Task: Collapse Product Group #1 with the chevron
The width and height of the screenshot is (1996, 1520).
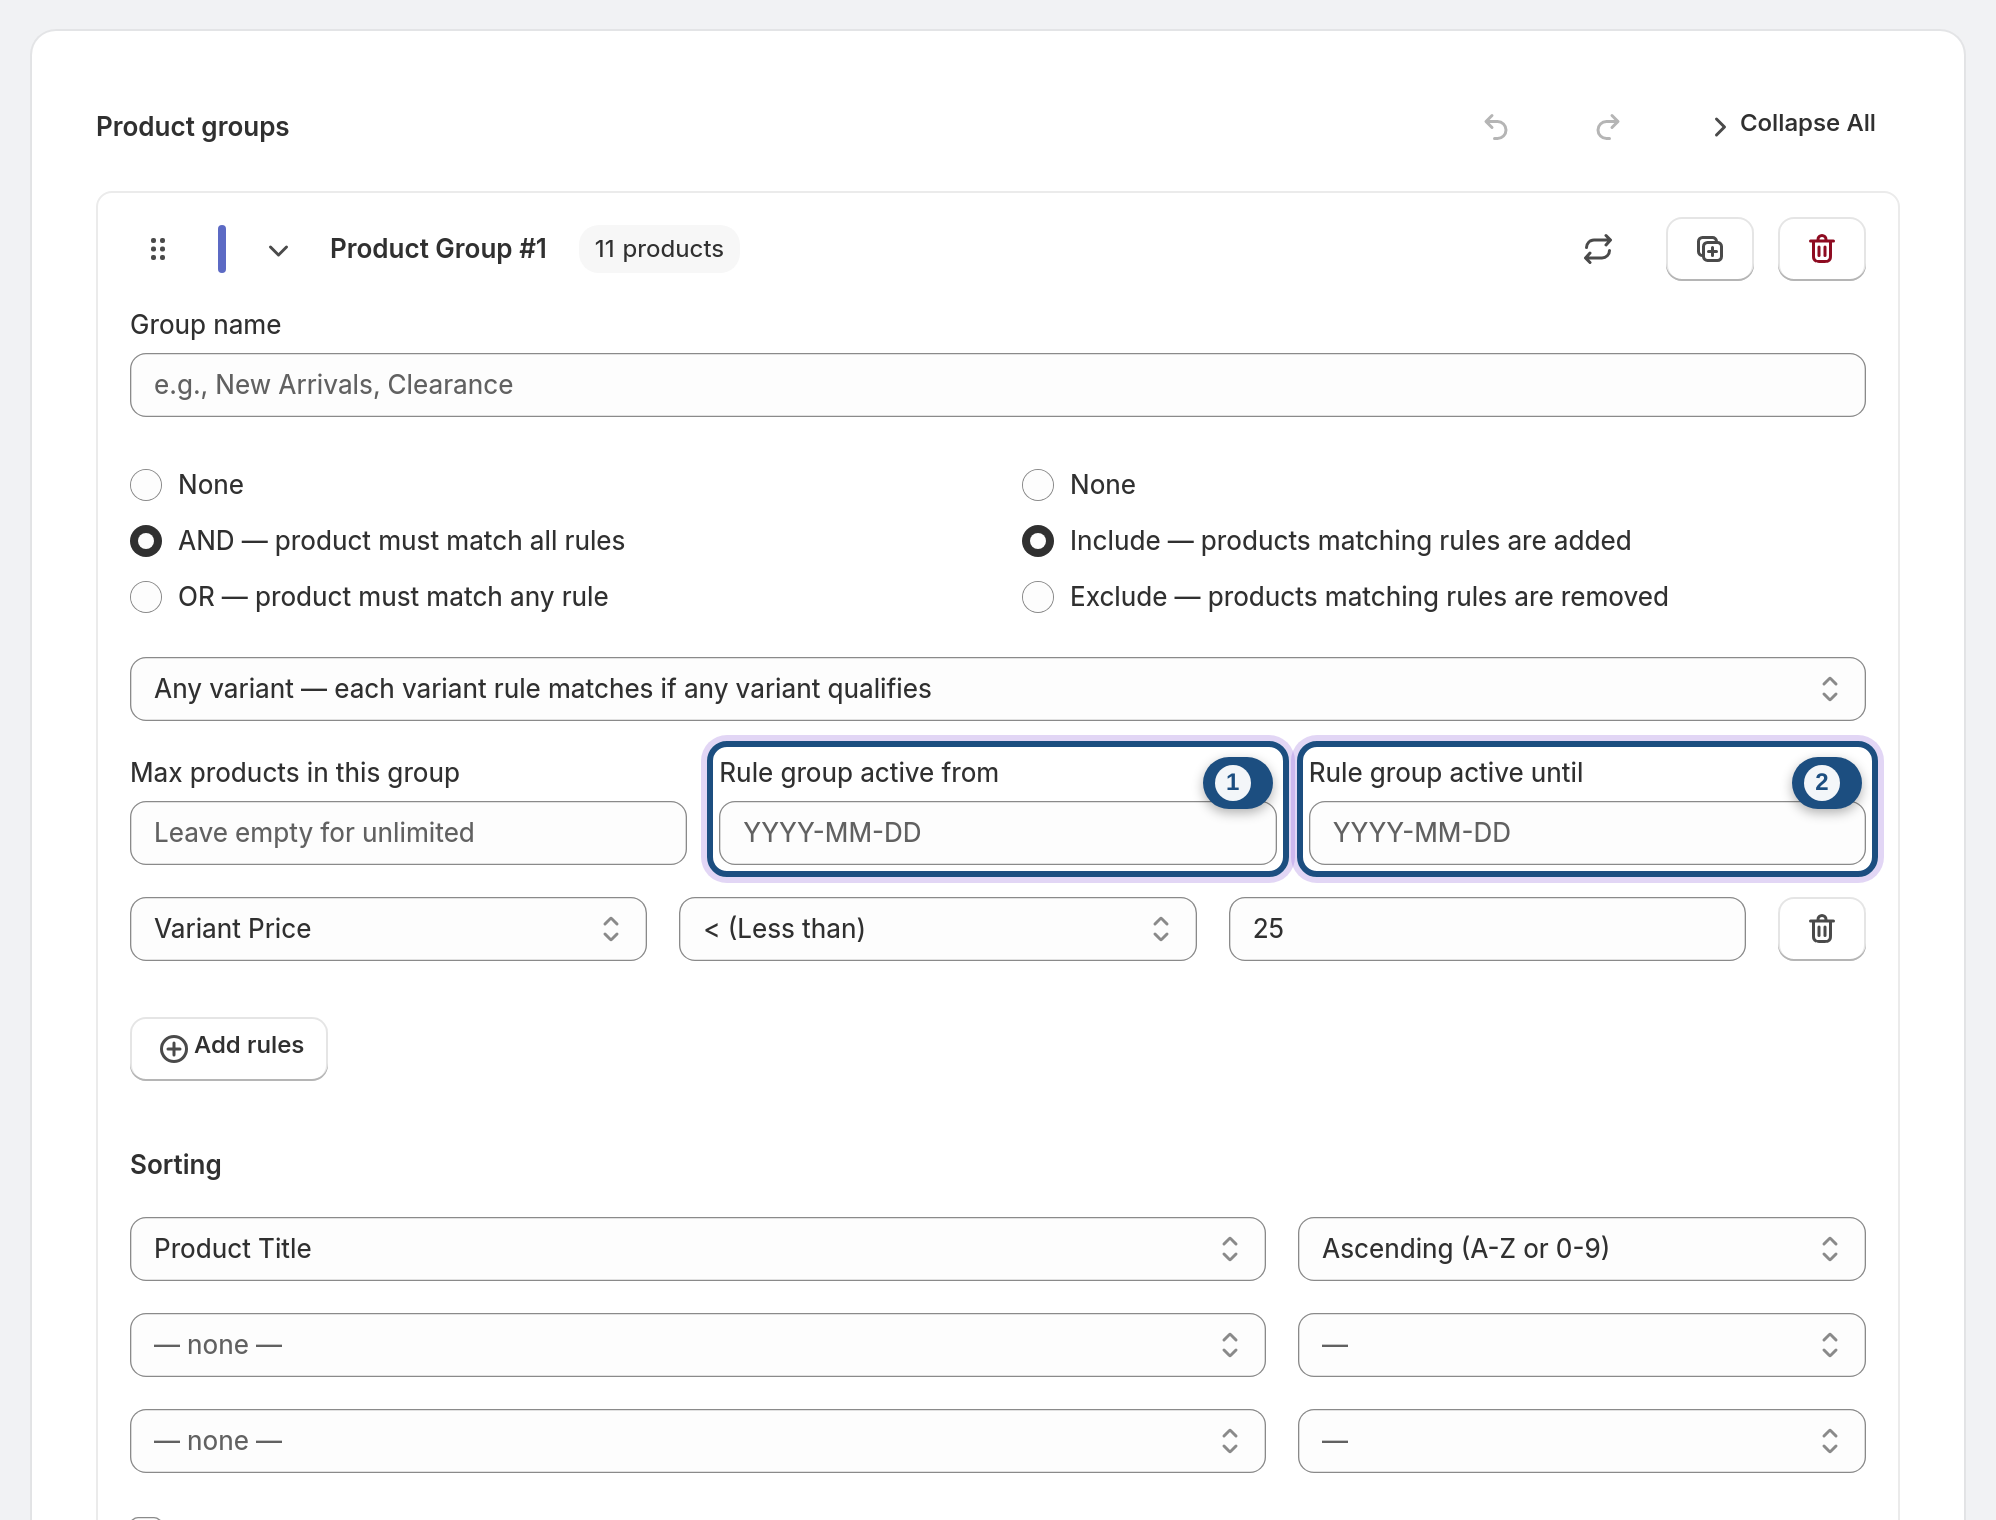Action: pos(278,250)
